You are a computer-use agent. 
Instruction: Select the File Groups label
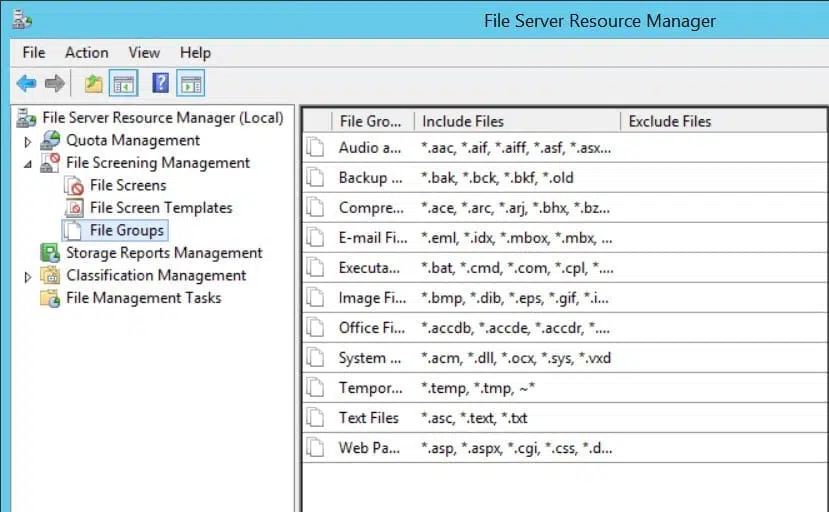coord(127,231)
